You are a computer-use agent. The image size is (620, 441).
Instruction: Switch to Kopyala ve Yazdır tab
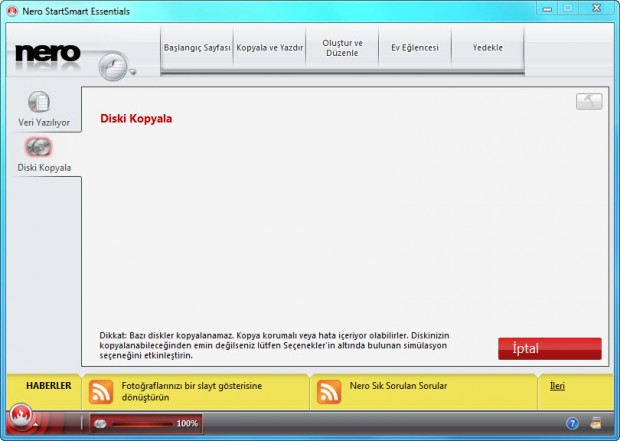[270, 48]
